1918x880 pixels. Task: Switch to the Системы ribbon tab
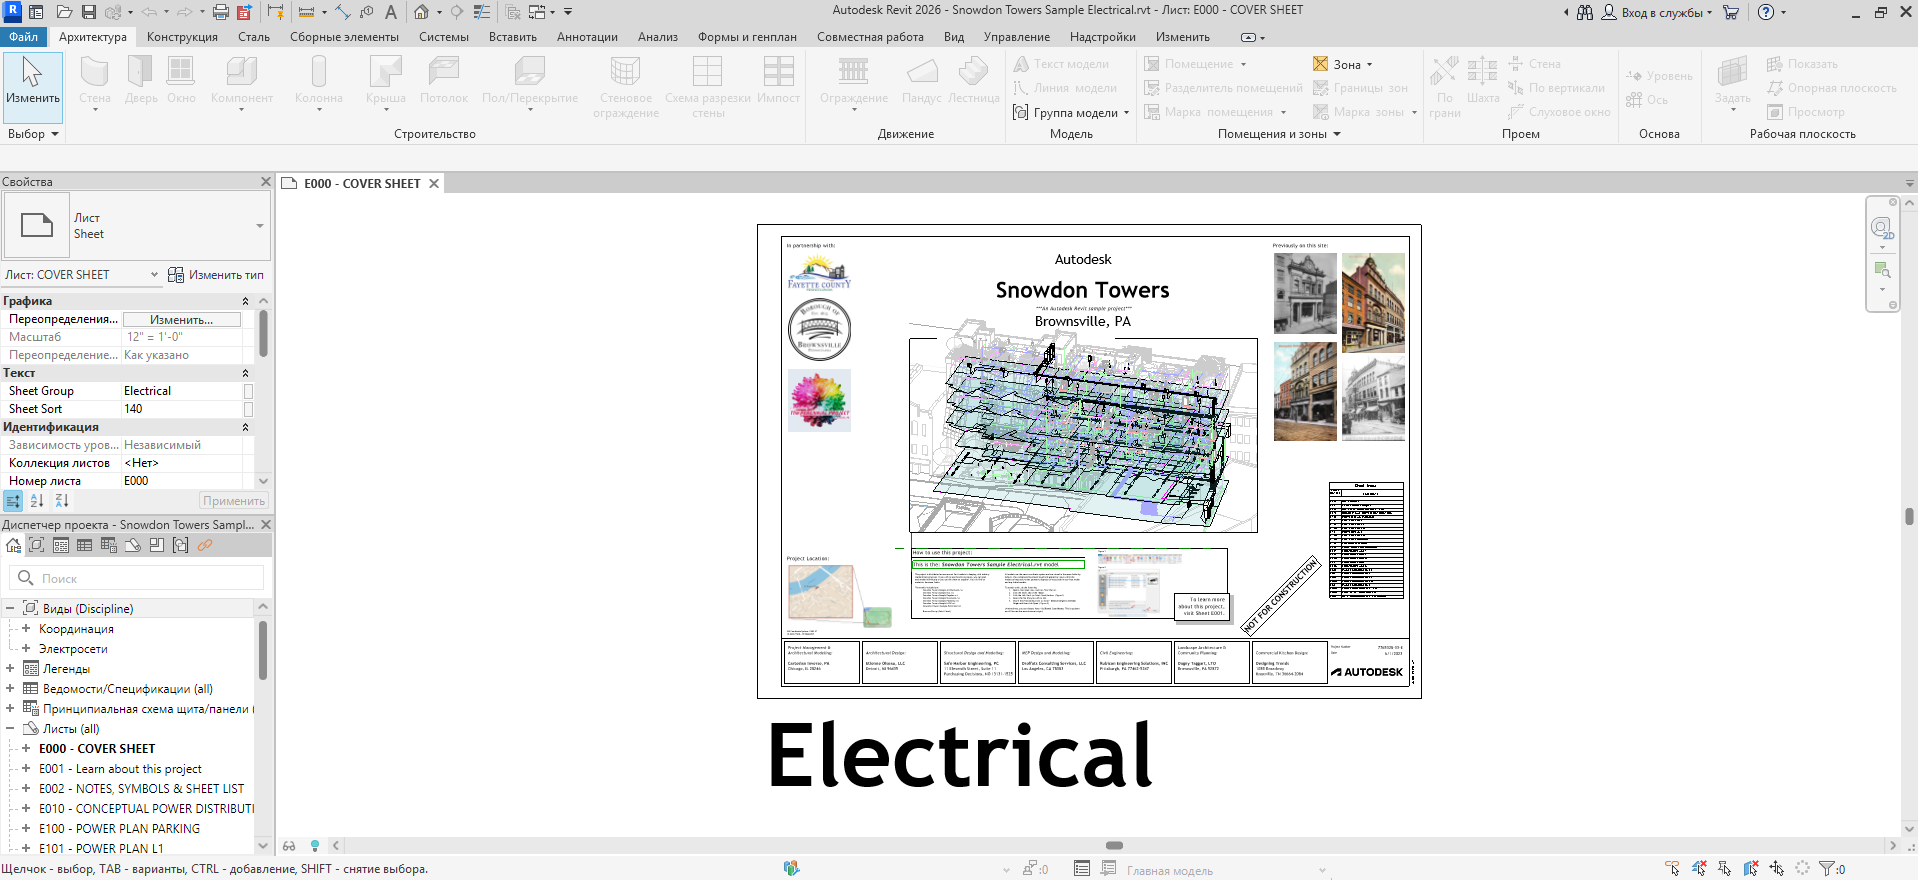[x=444, y=37]
